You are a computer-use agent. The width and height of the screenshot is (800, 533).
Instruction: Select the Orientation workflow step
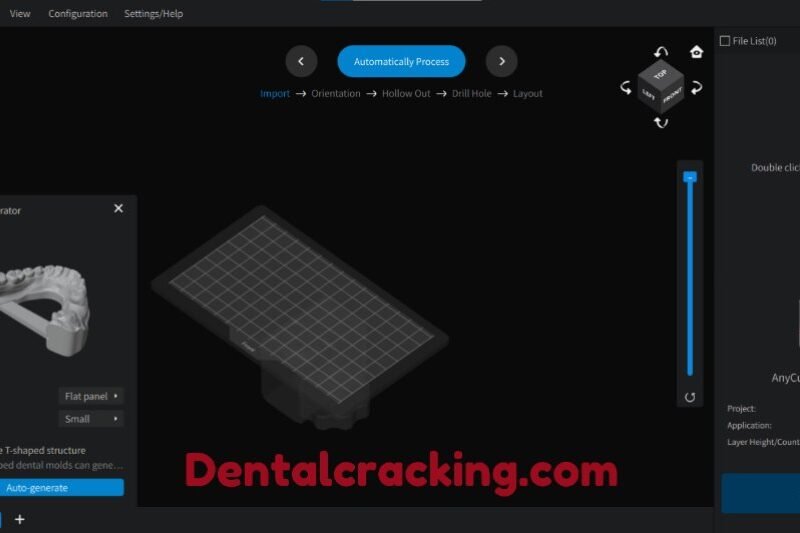(336, 94)
